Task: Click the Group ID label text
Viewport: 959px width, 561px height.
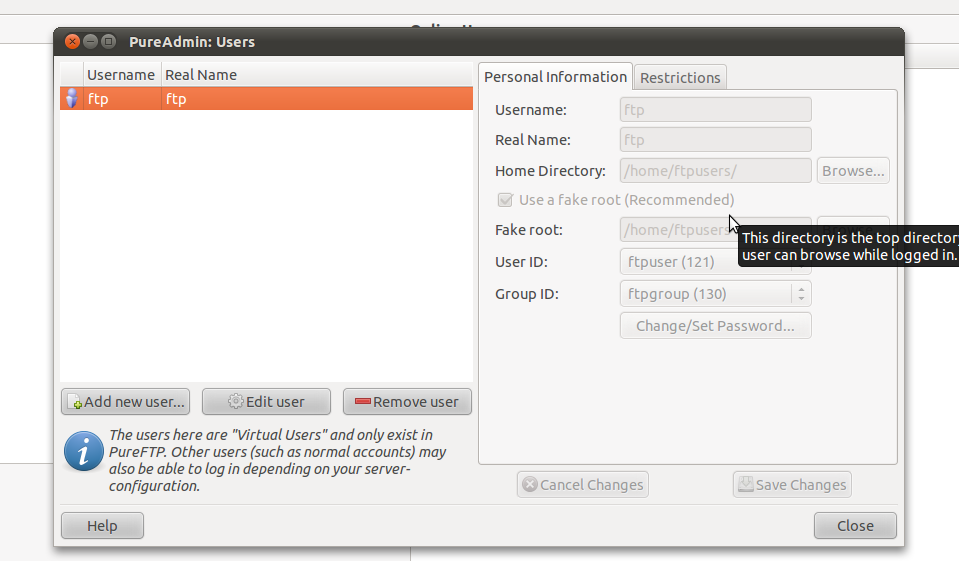Action: tap(527, 294)
